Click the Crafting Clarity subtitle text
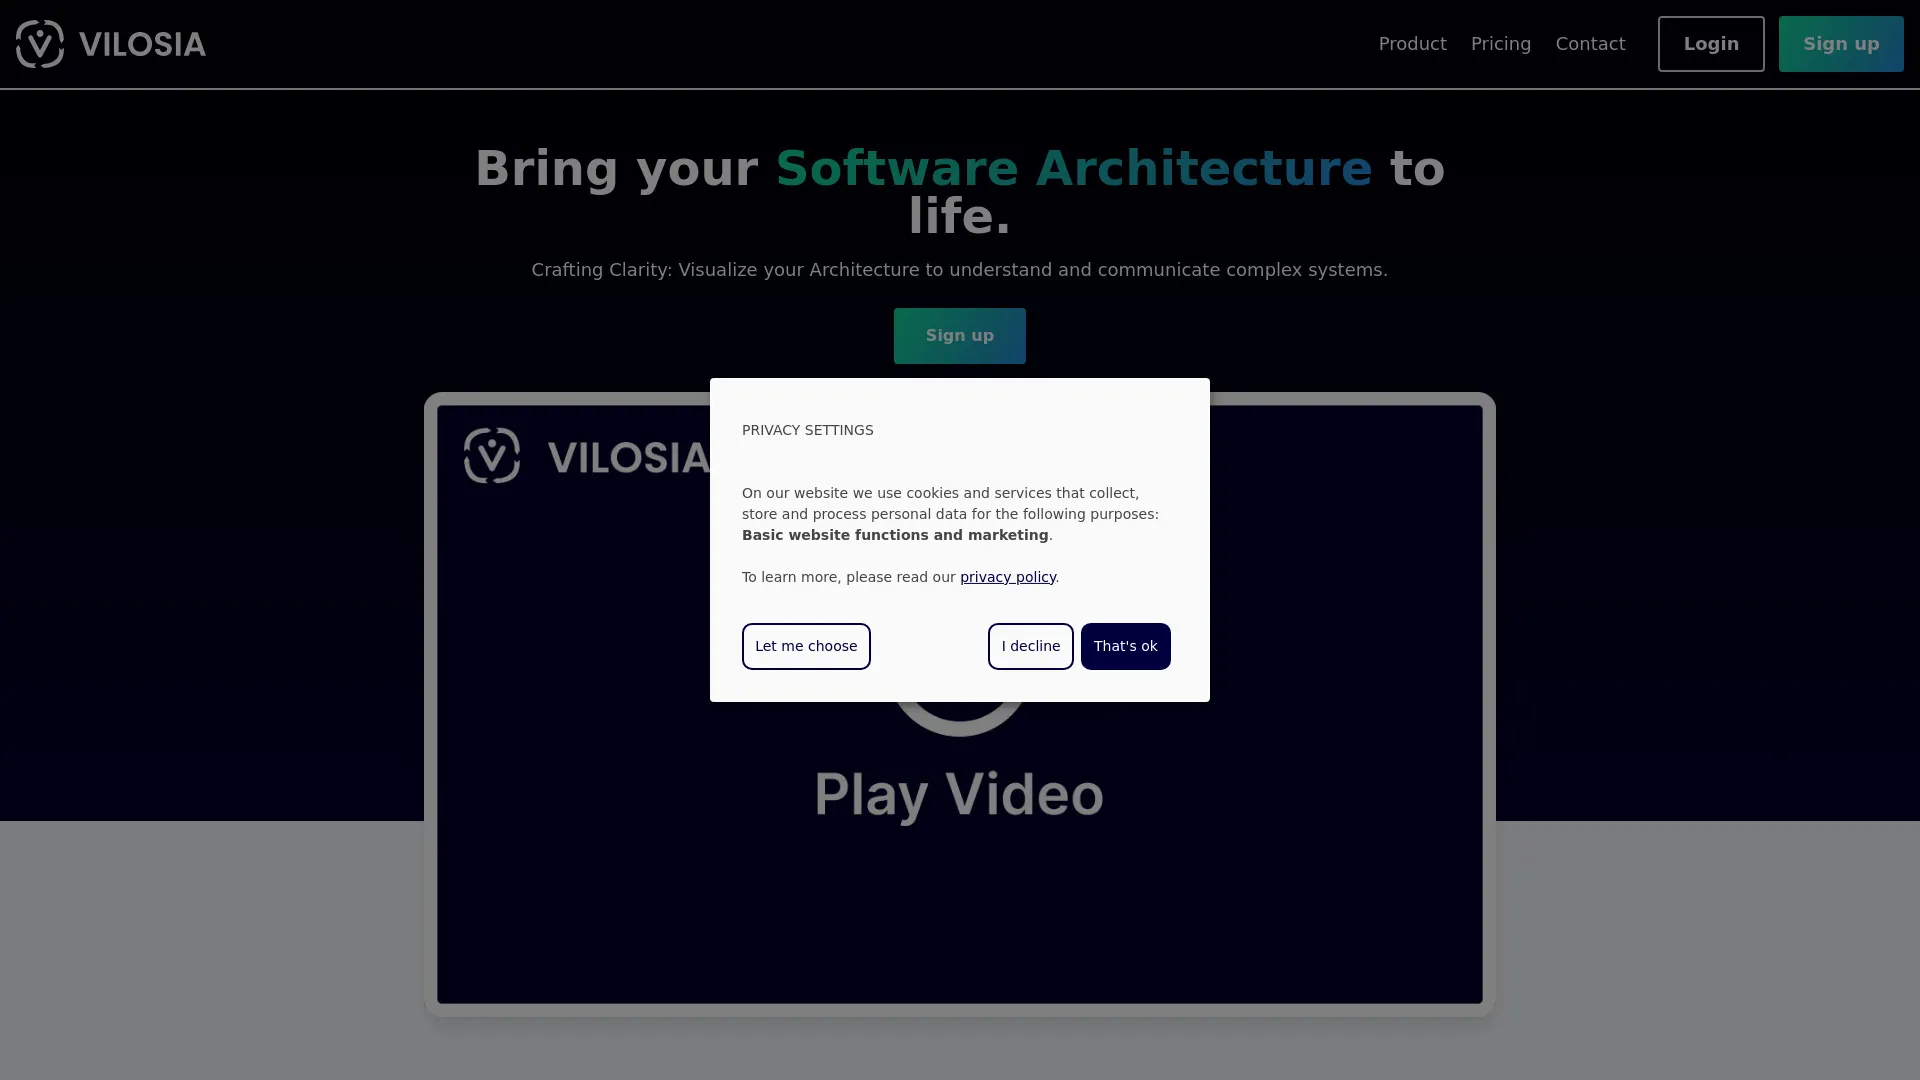1920x1080 pixels. [x=959, y=269]
